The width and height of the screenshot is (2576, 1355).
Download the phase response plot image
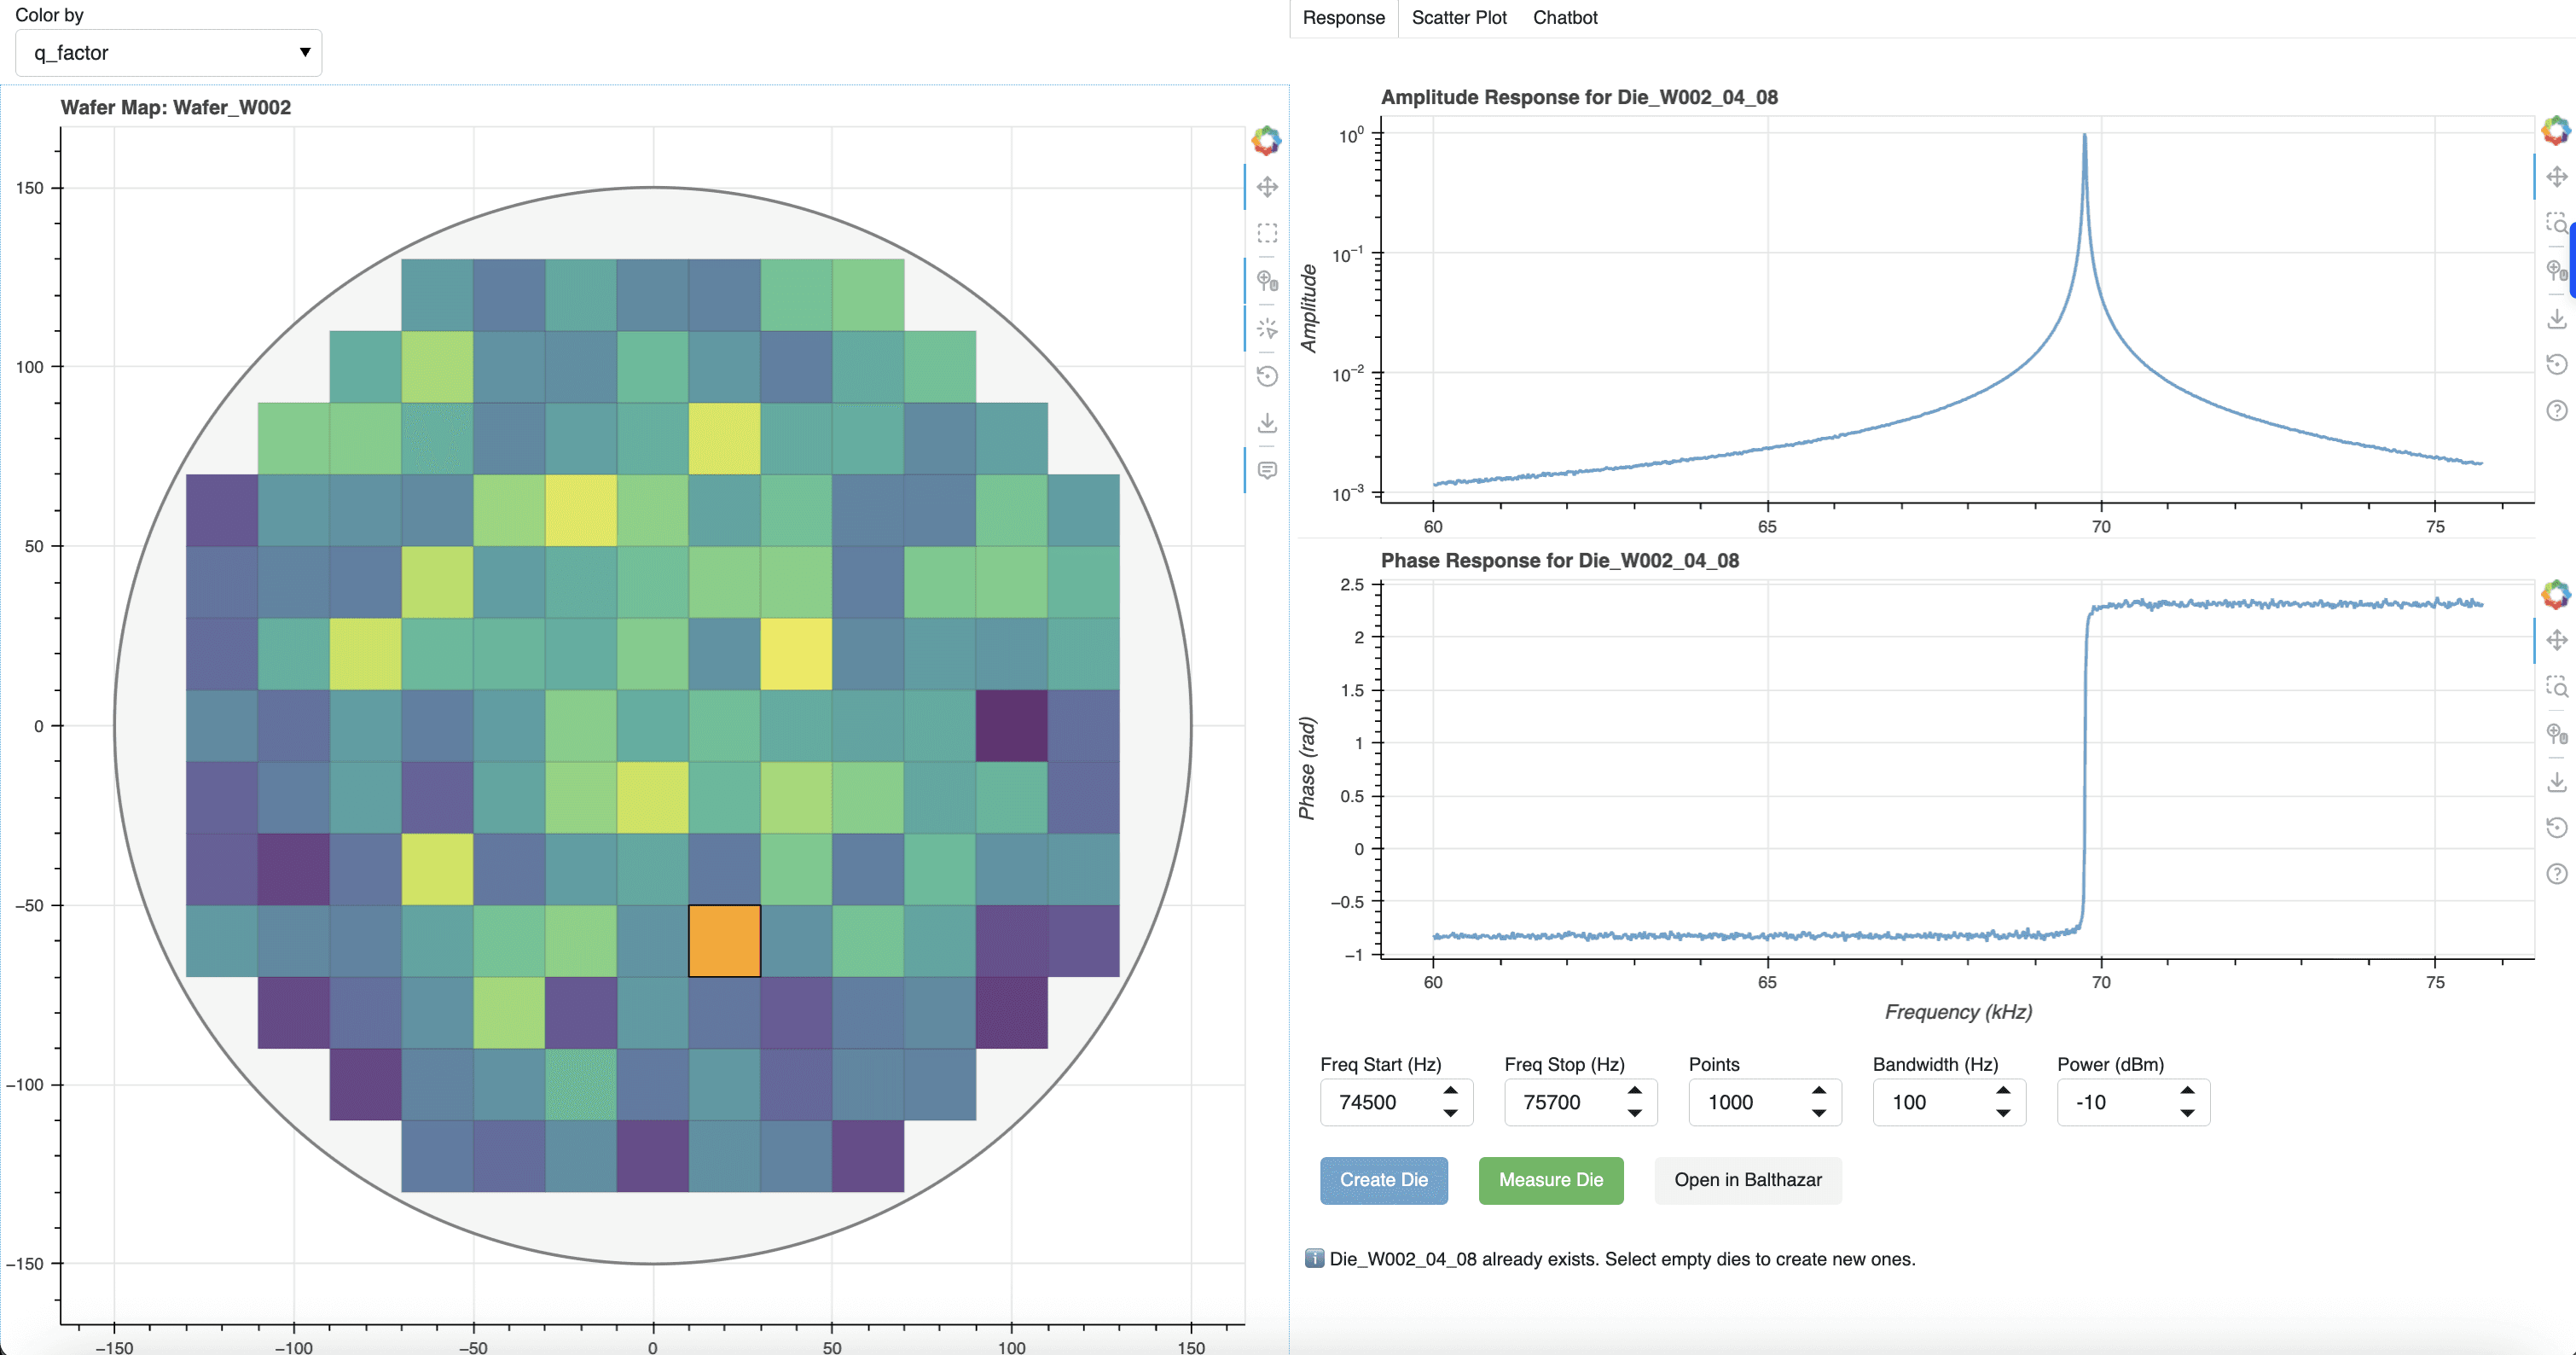point(2556,781)
